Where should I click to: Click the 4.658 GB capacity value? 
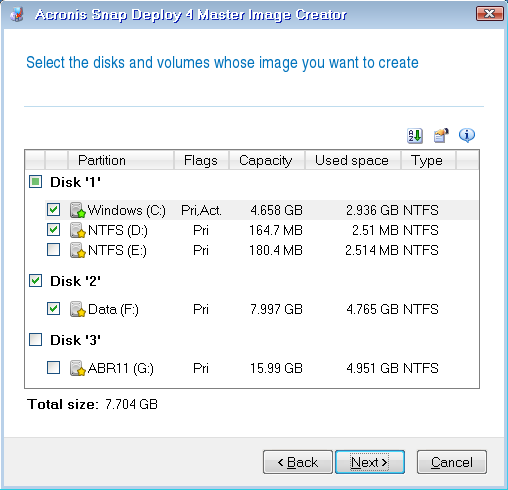click(x=276, y=210)
